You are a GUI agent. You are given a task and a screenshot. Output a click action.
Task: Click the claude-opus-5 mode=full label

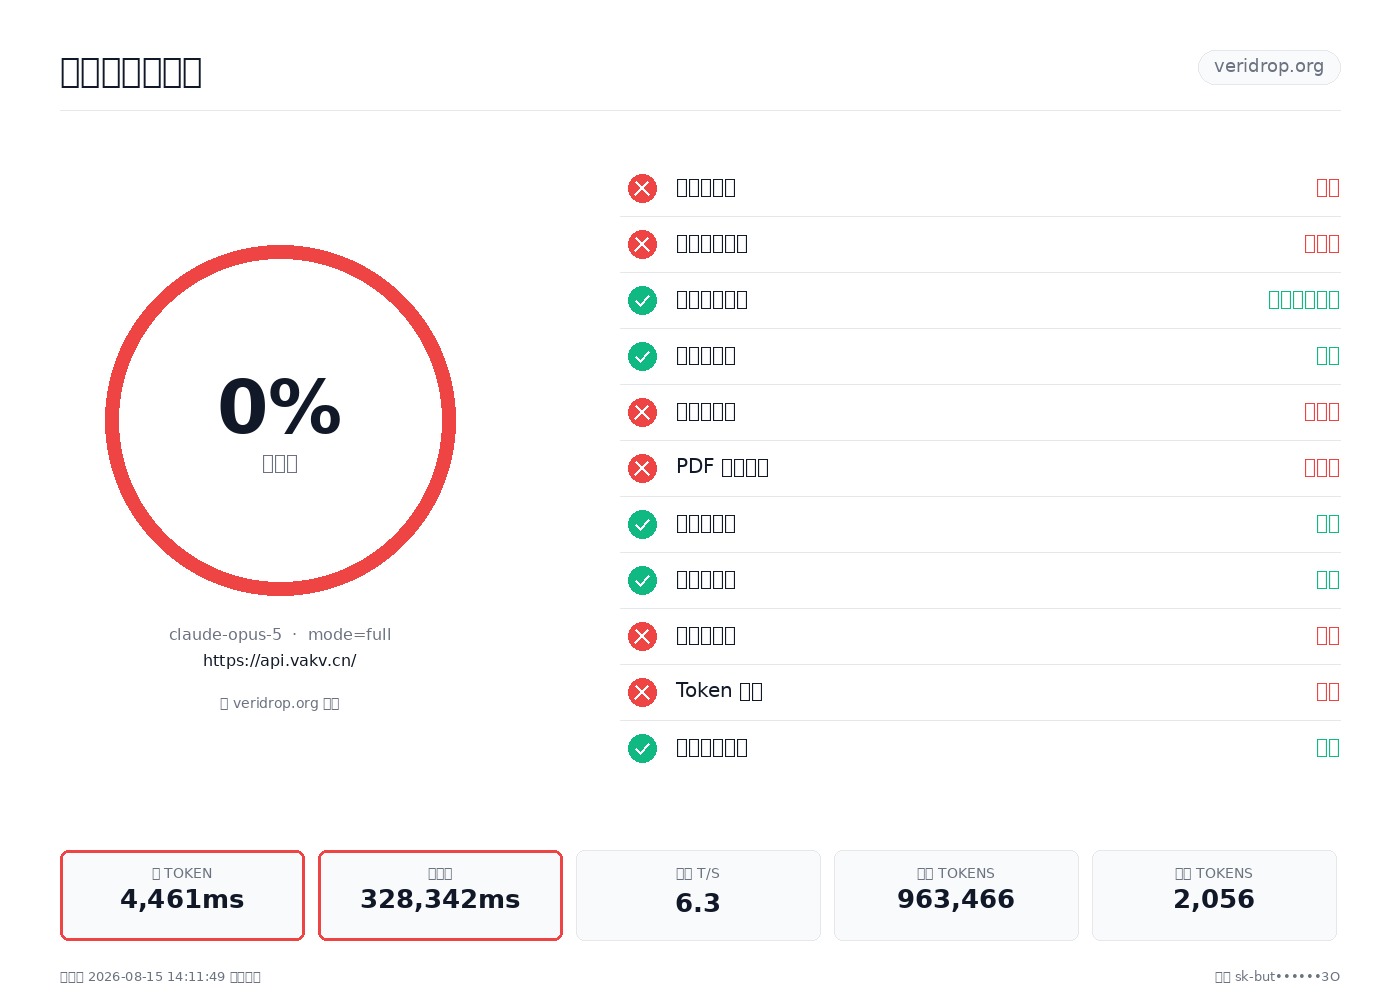[280, 634]
